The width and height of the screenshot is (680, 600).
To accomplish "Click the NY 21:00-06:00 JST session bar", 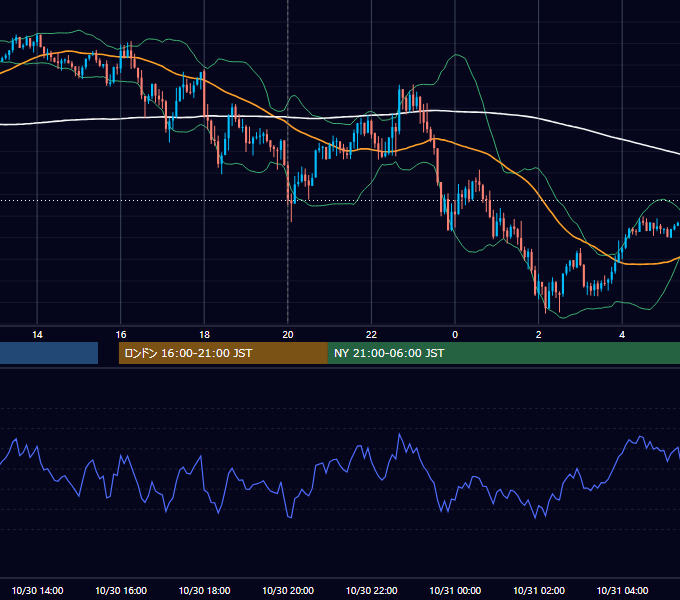I will [x=503, y=353].
